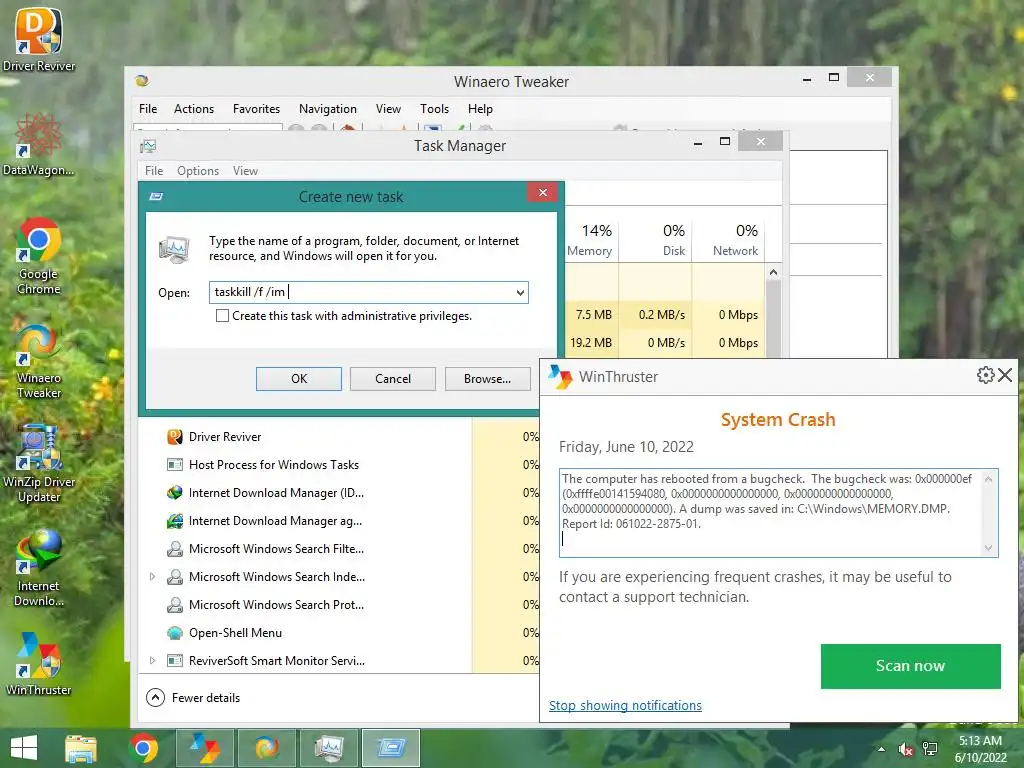Open Winaero Tweaker Actions menu
Viewport: 1024px width, 768px height.
click(194, 109)
